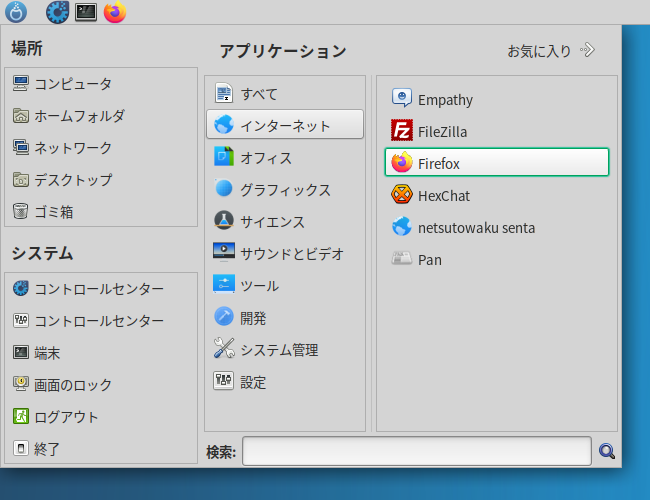Open the terminal launcher in the top panel
The width and height of the screenshot is (650, 500).
tap(86, 12)
